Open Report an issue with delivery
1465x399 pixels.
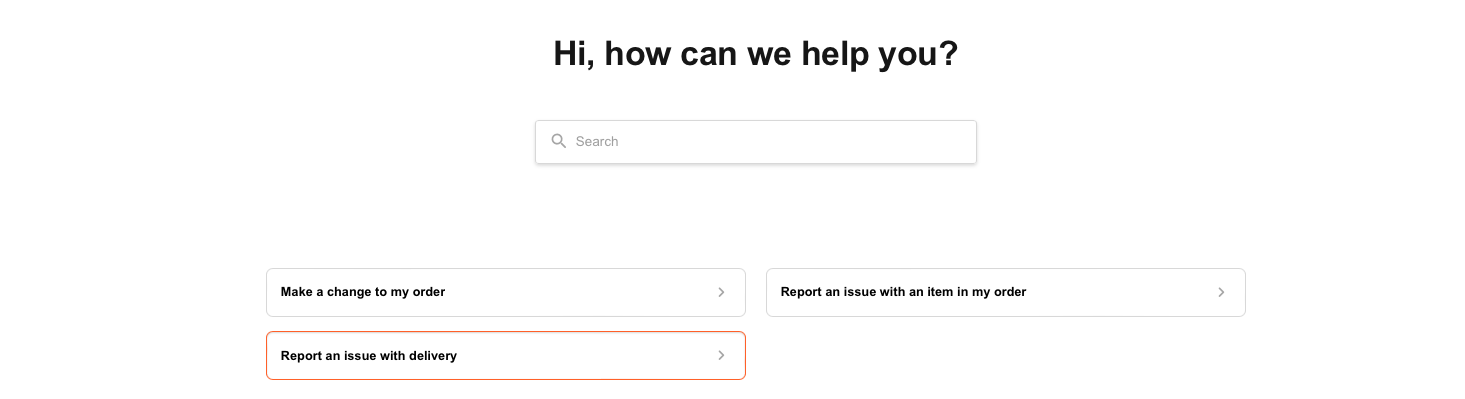click(506, 355)
